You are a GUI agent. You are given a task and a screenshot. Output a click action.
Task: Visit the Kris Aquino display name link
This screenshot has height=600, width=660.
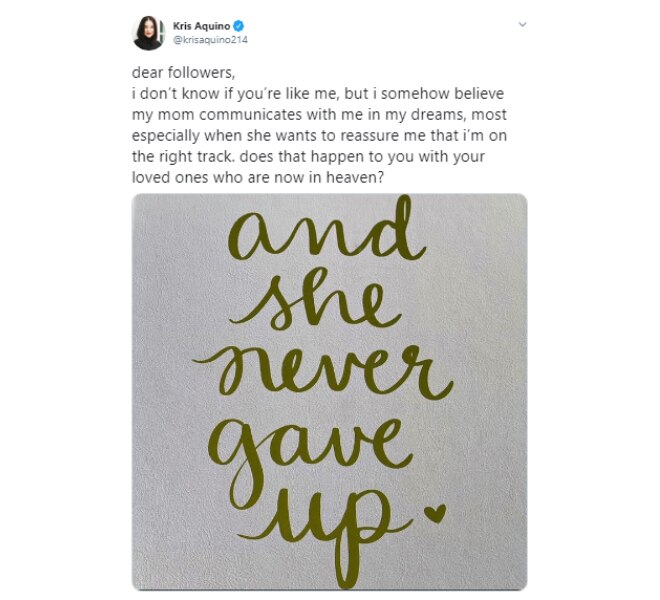[x=201, y=26]
